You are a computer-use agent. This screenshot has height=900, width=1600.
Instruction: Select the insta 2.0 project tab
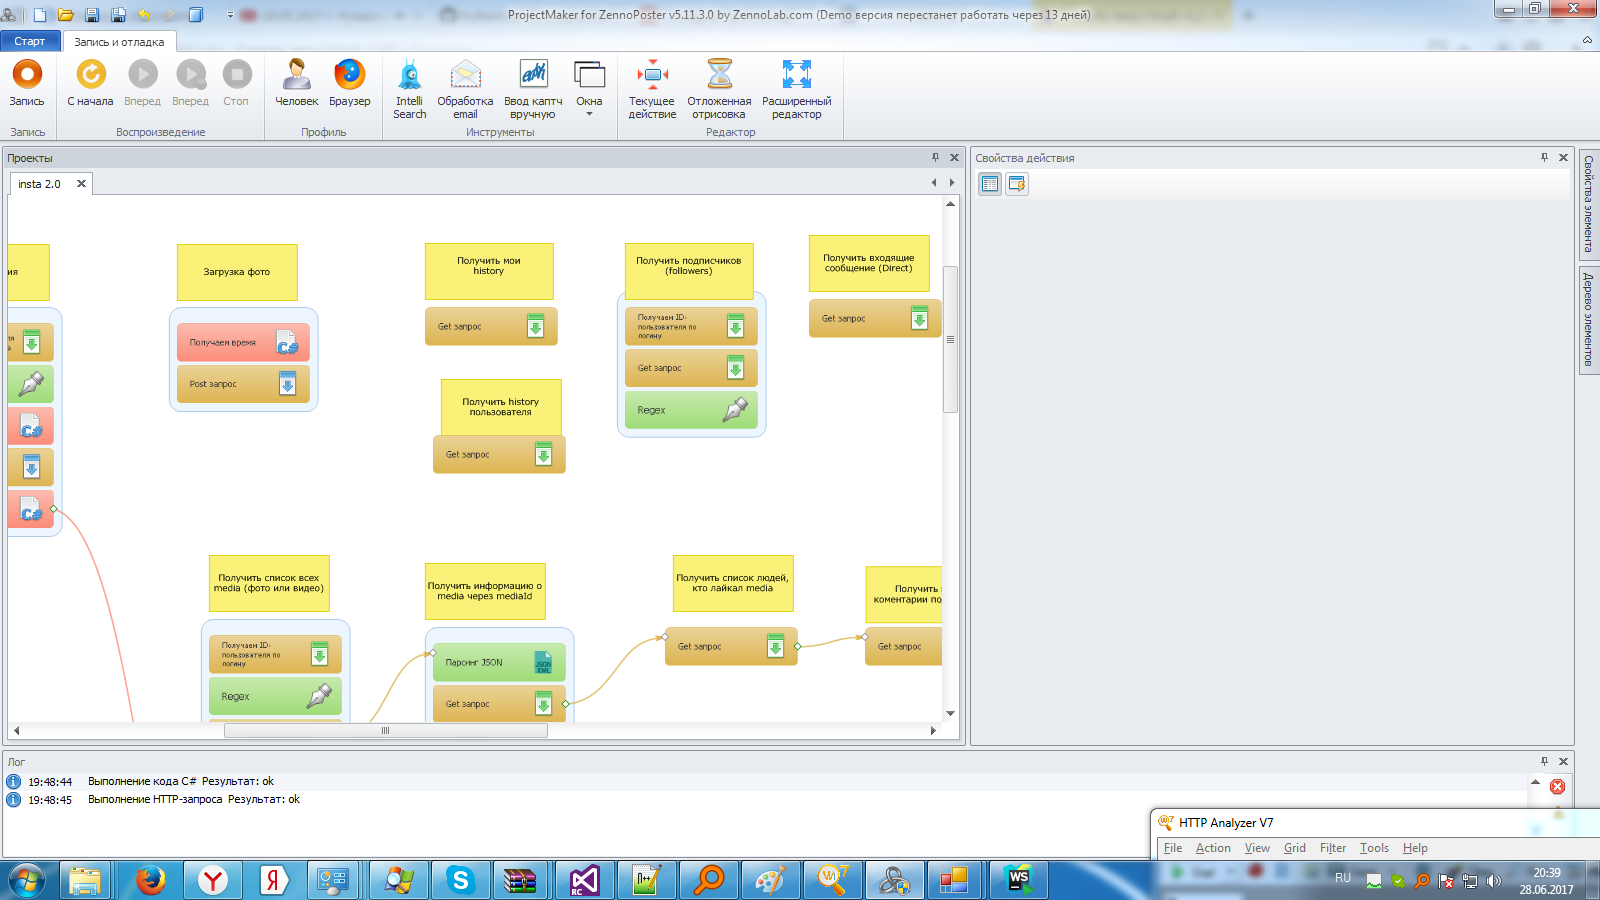click(39, 184)
